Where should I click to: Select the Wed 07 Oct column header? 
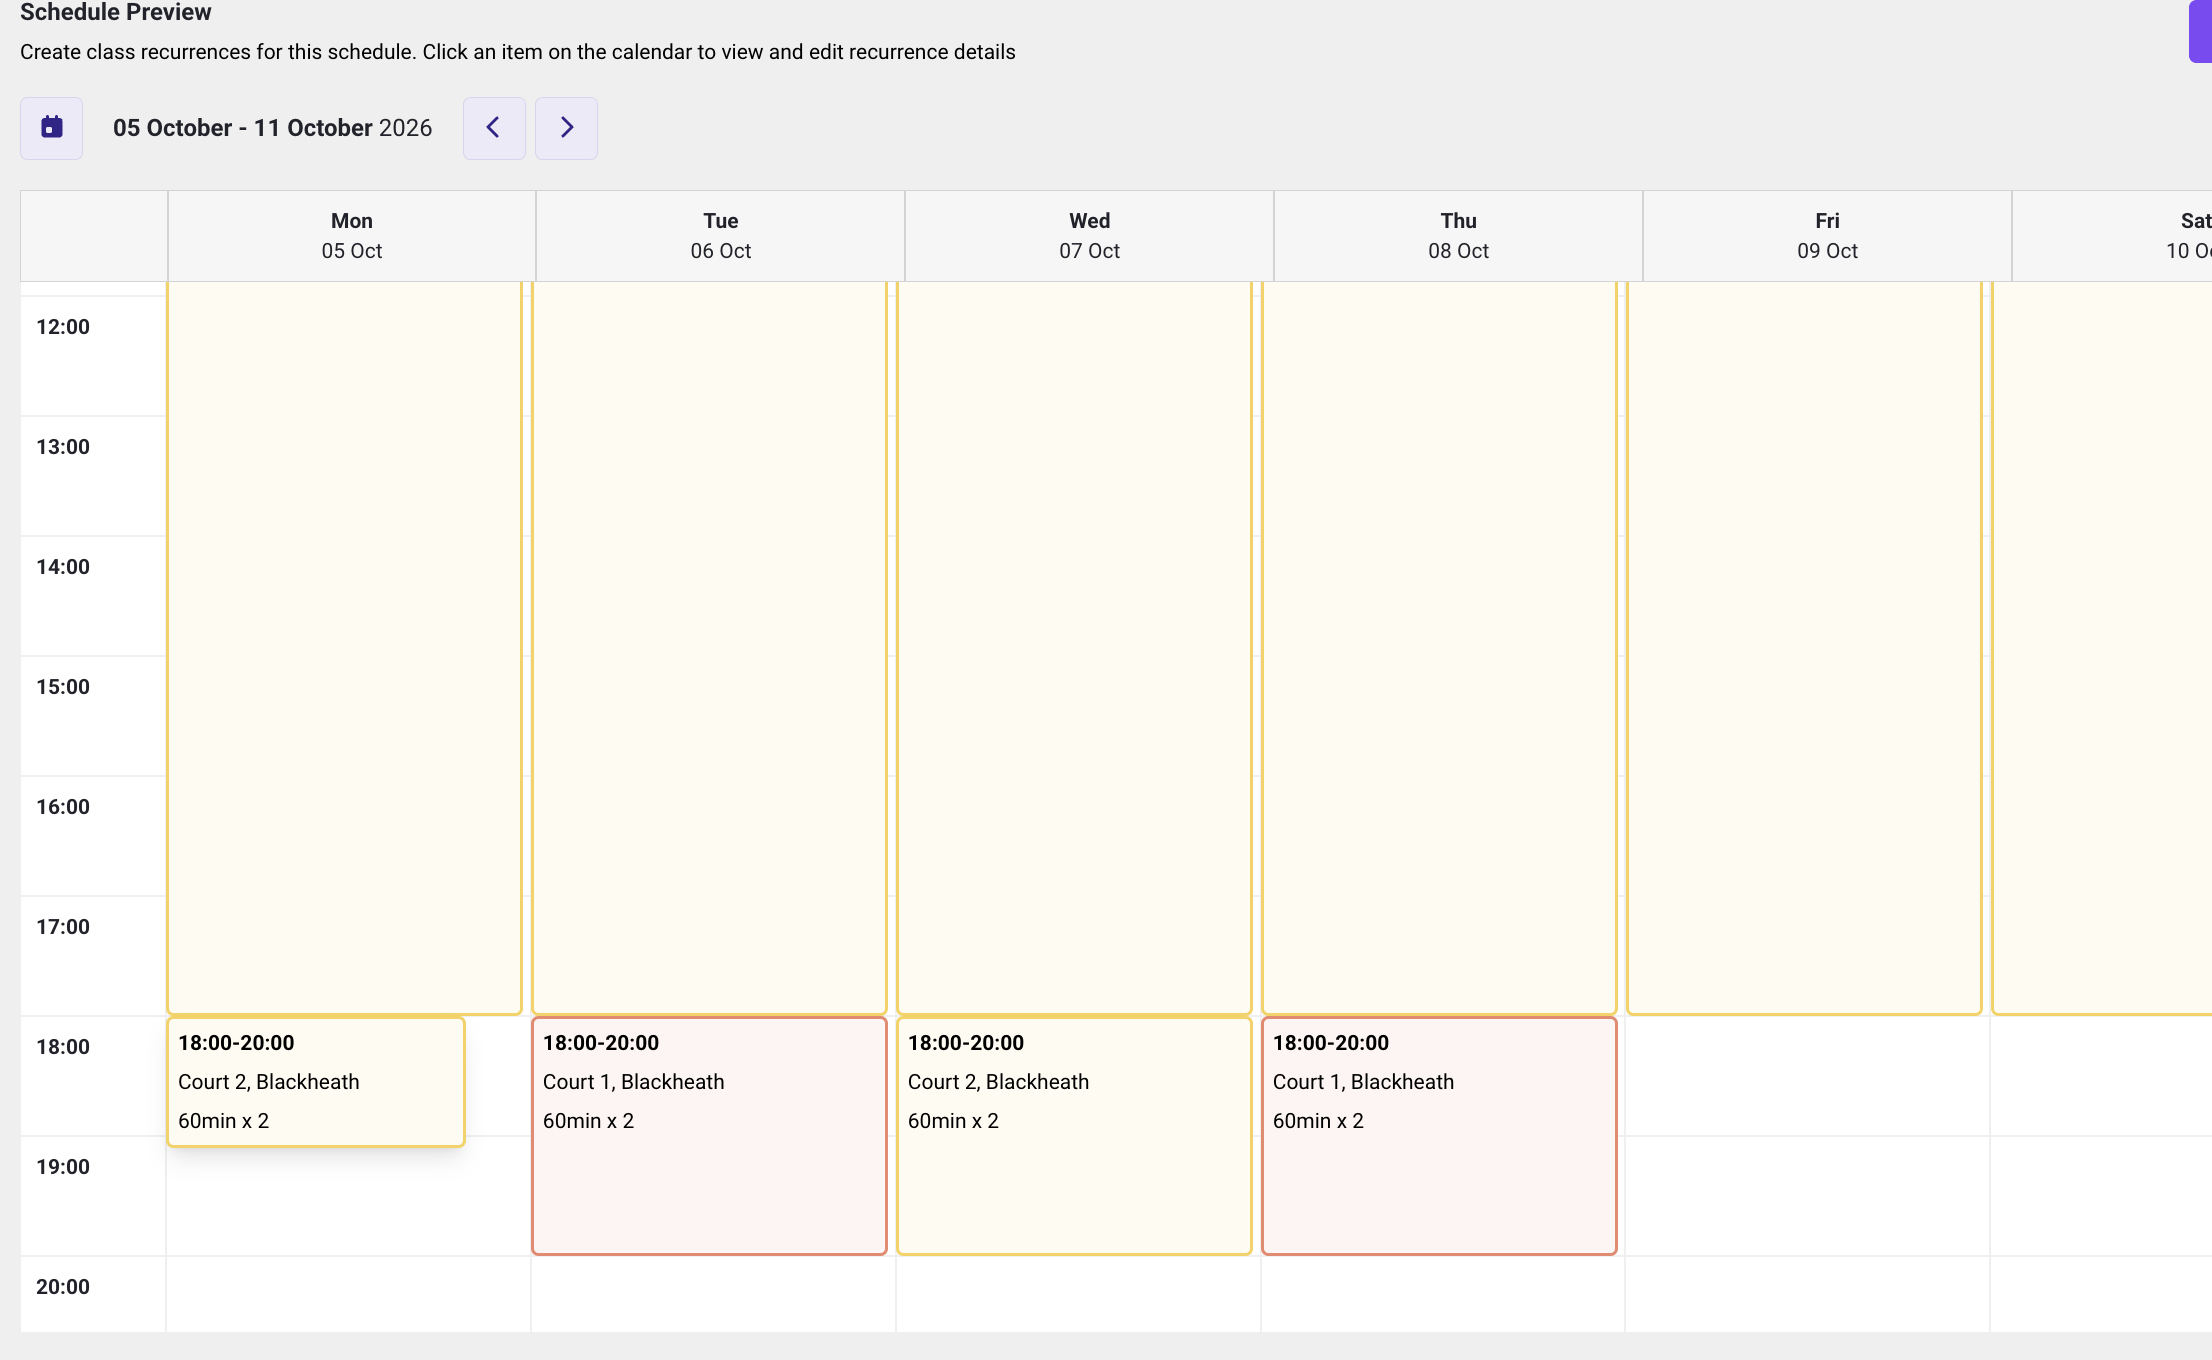coord(1090,236)
